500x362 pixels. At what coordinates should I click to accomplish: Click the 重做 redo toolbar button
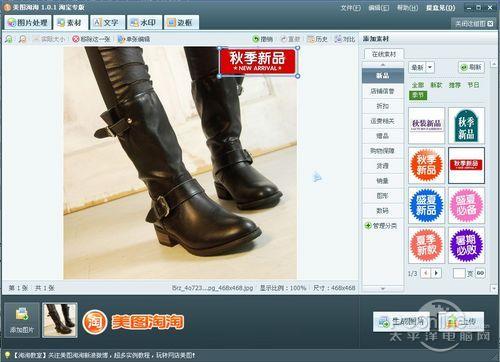(290, 39)
